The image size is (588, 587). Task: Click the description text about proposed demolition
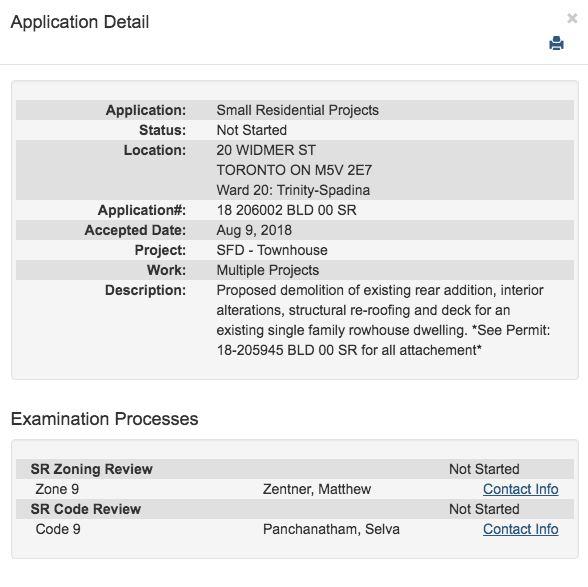pyautogui.click(x=383, y=320)
